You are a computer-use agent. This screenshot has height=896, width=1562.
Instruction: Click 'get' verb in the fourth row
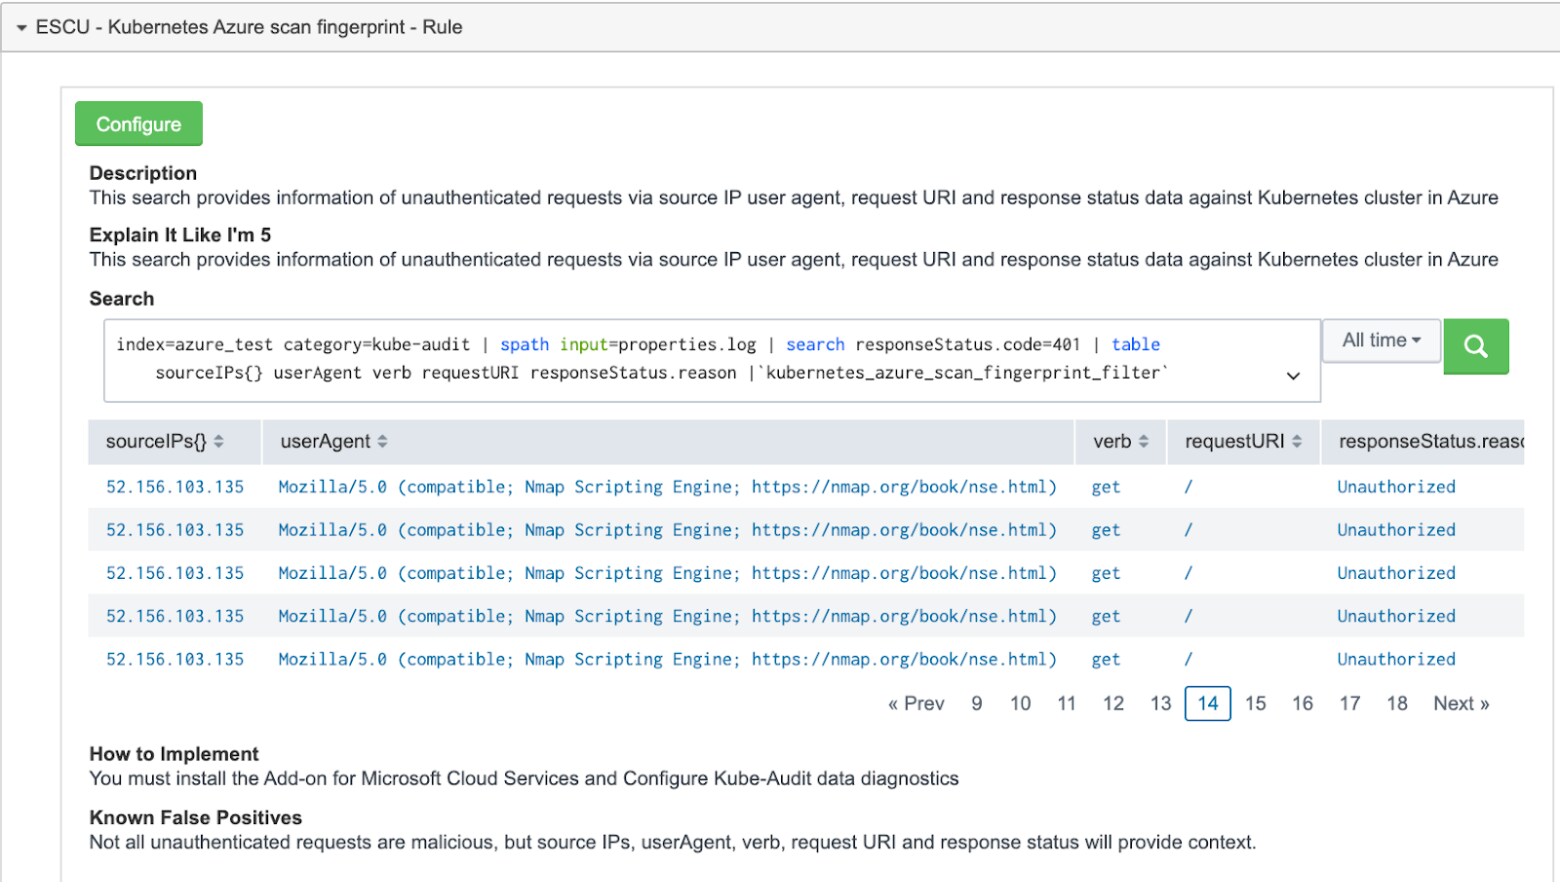pyautogui.click(x=1106, y=616)
